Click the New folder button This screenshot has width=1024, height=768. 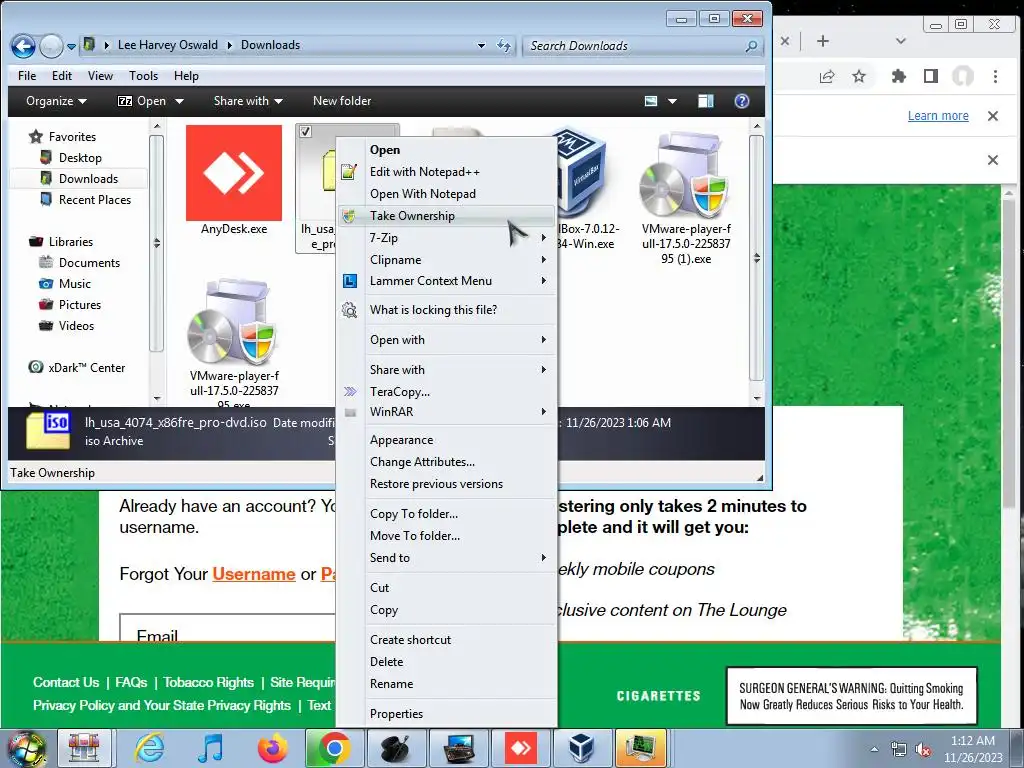pyautogui.click(x=342, y=101)
